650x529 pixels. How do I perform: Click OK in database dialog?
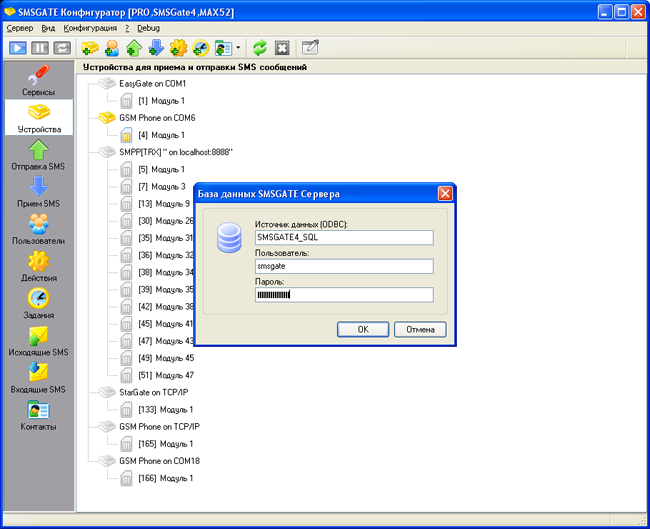point(363,330)
